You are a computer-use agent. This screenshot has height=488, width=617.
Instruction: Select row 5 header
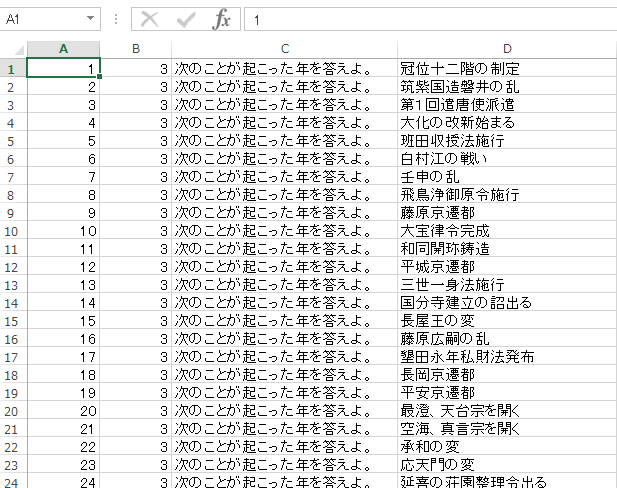click(12, 141)
